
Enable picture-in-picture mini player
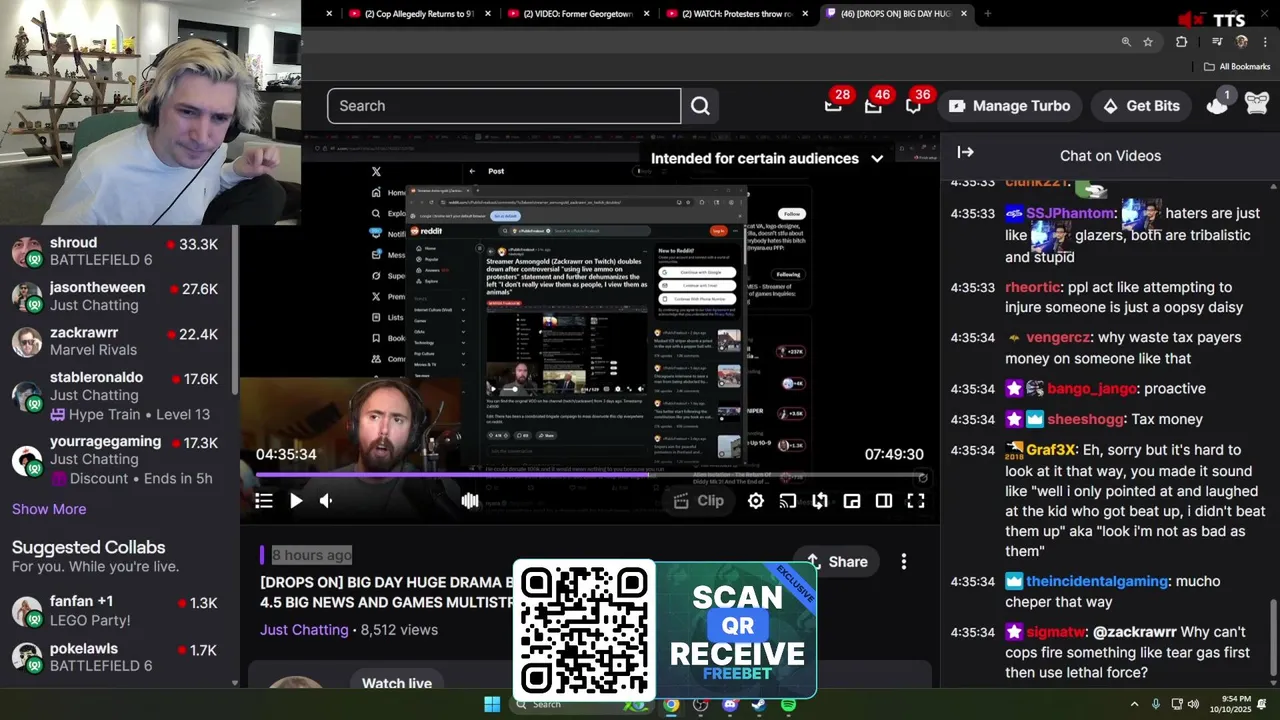(x=852, y=501)
